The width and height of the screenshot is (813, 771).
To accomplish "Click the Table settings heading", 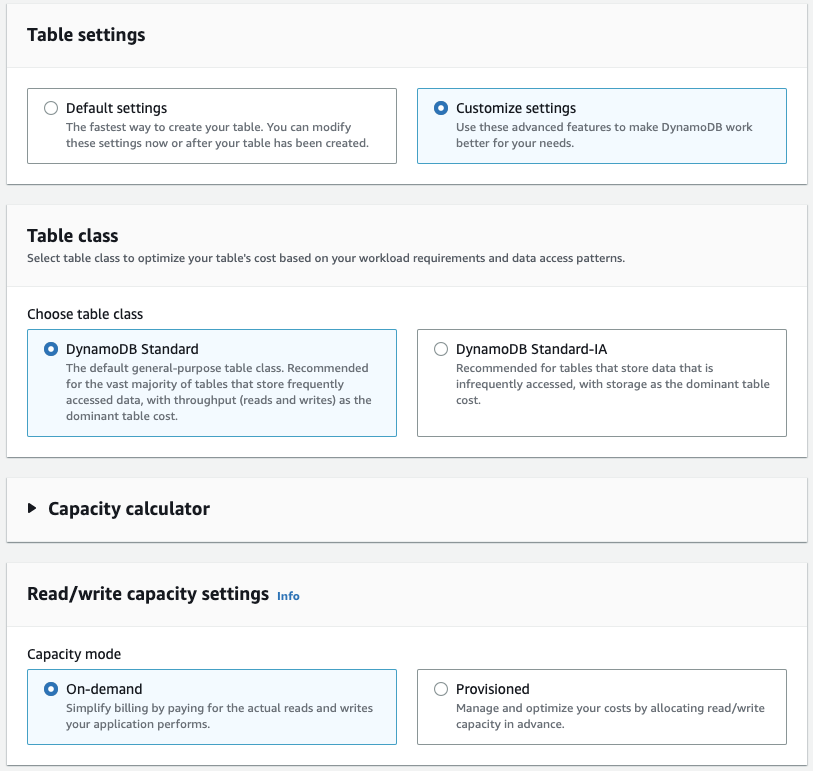I will pos(86,35).
